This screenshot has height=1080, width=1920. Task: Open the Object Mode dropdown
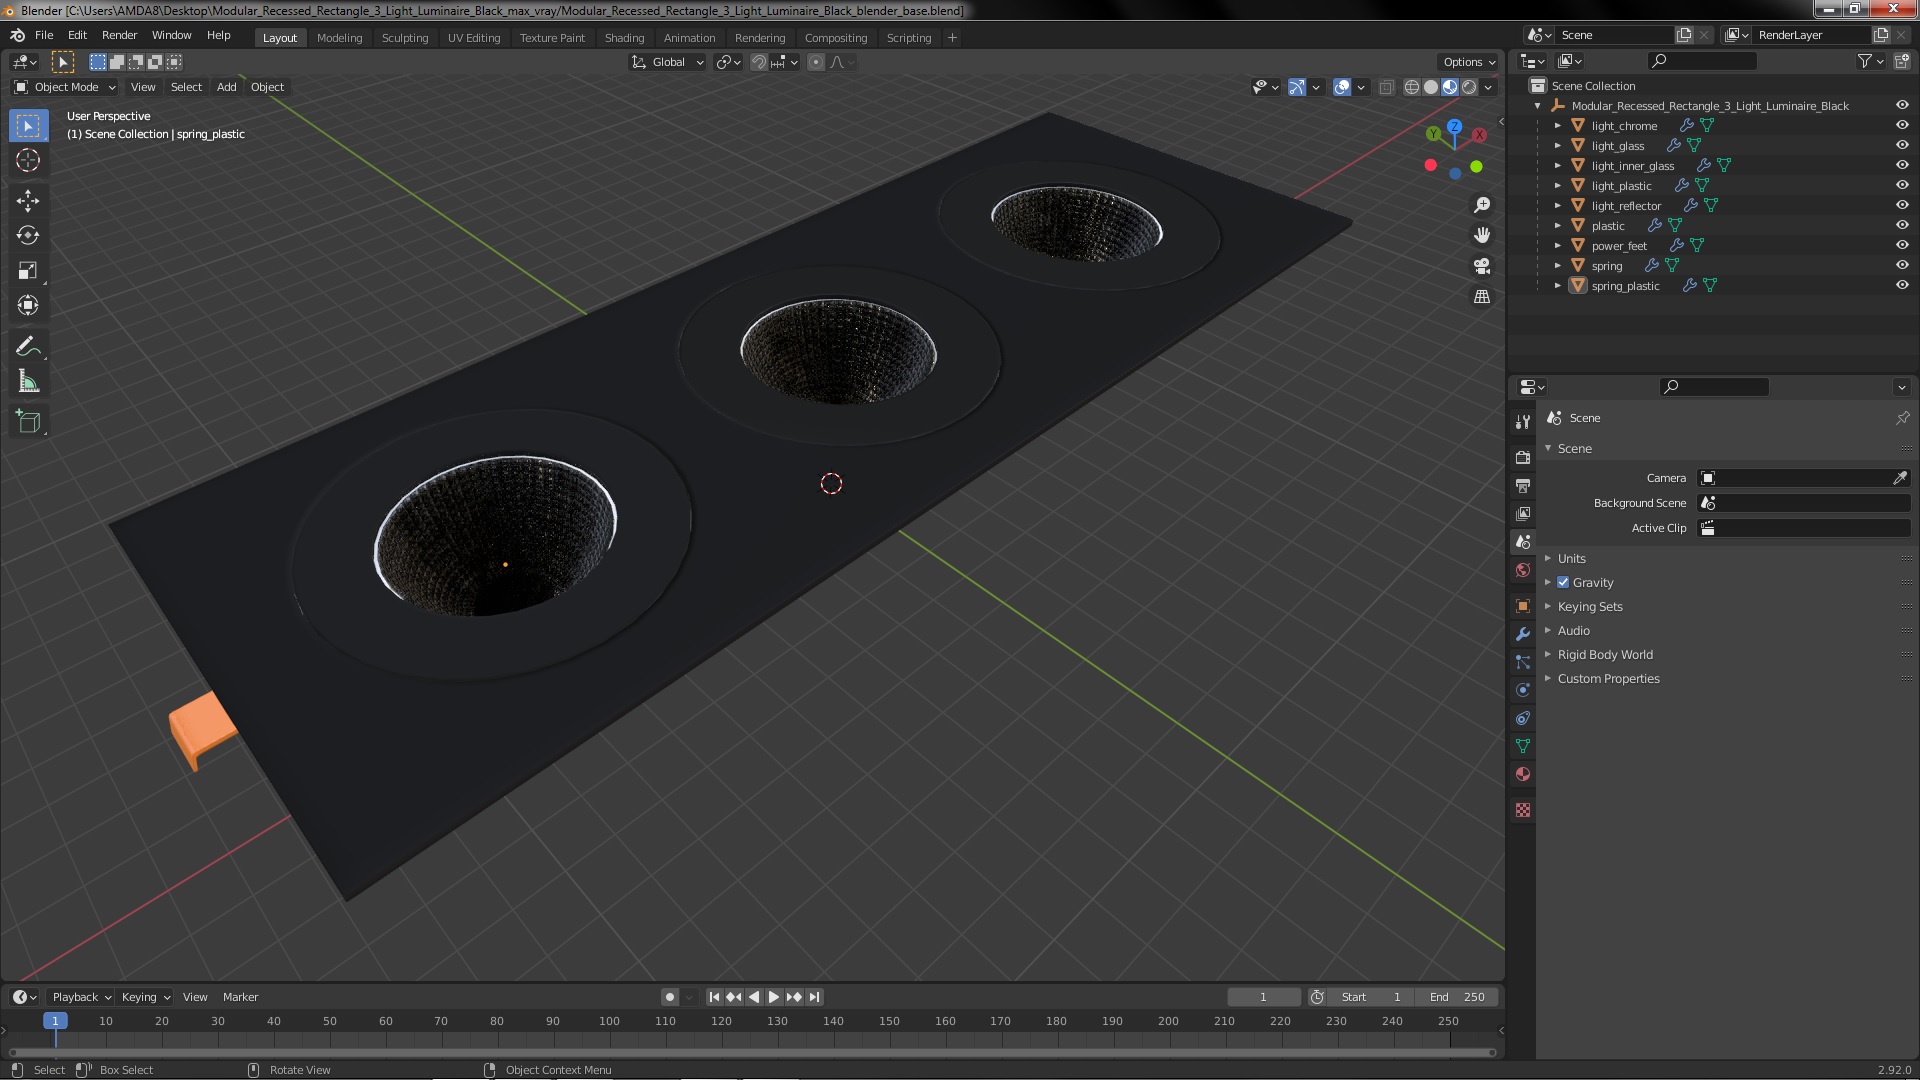coord(65,87)
